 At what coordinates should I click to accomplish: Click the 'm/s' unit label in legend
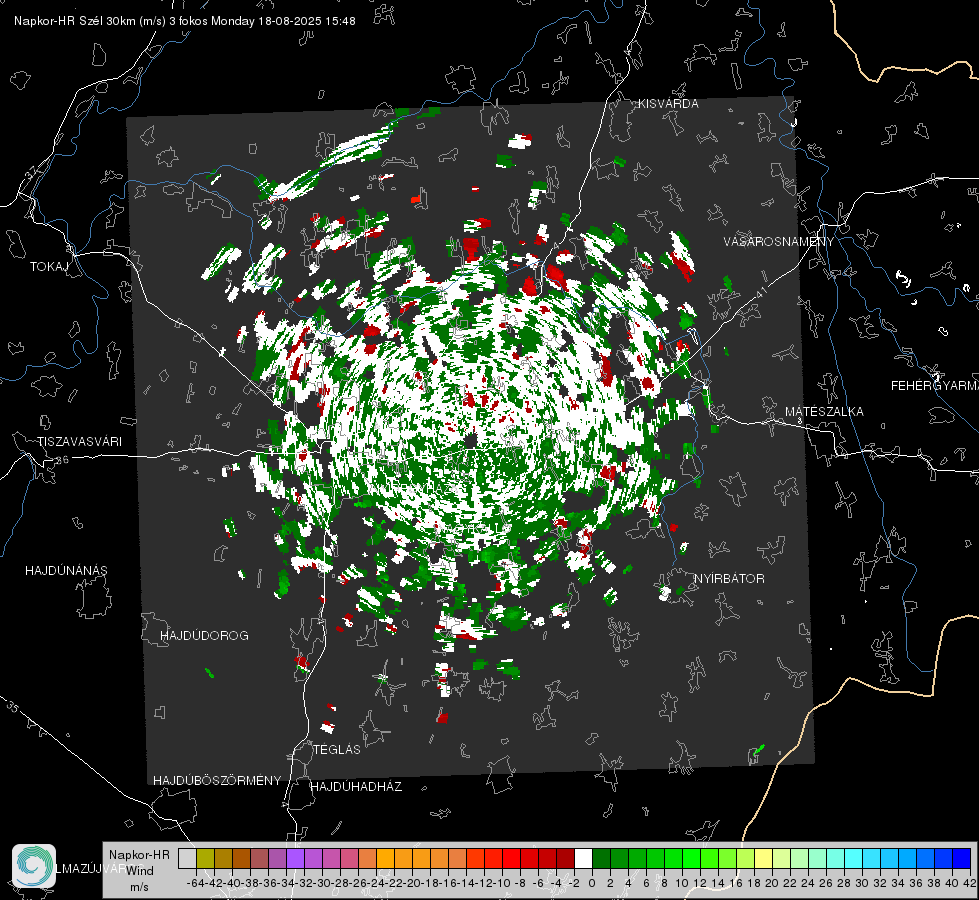coord(139,887)
